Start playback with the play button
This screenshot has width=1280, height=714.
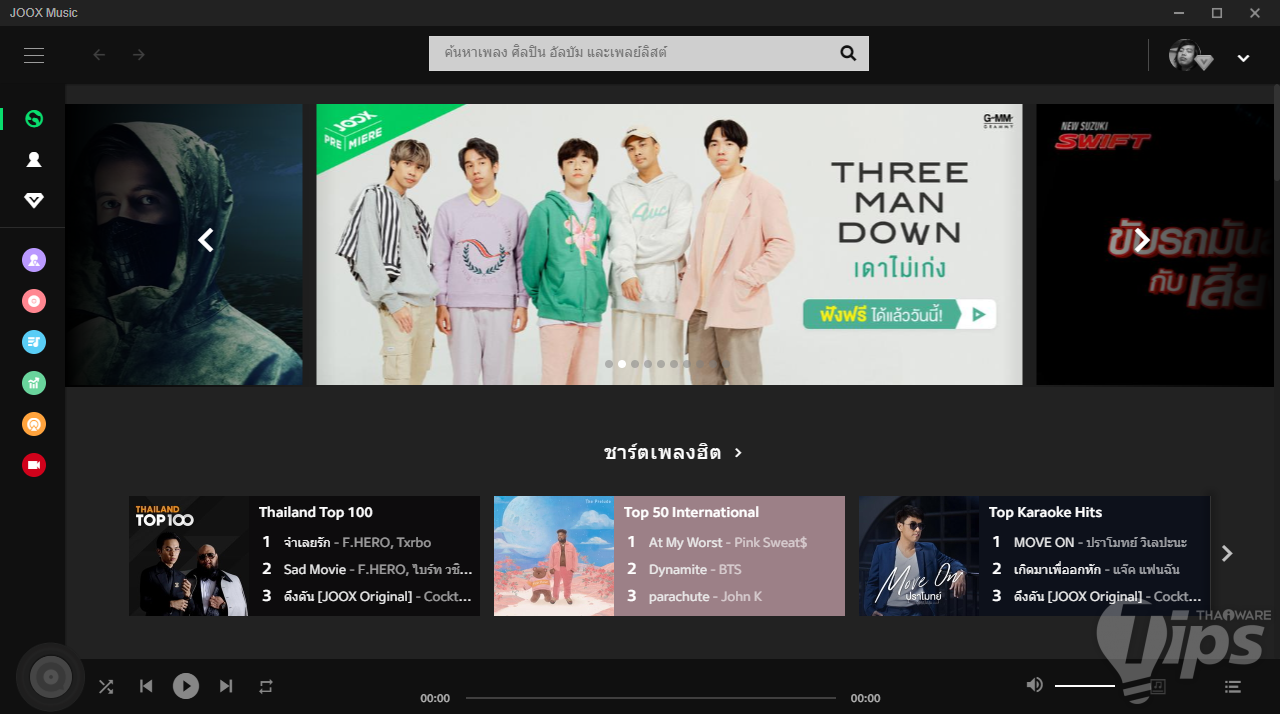pyautogui.click(x=186, y=686)
